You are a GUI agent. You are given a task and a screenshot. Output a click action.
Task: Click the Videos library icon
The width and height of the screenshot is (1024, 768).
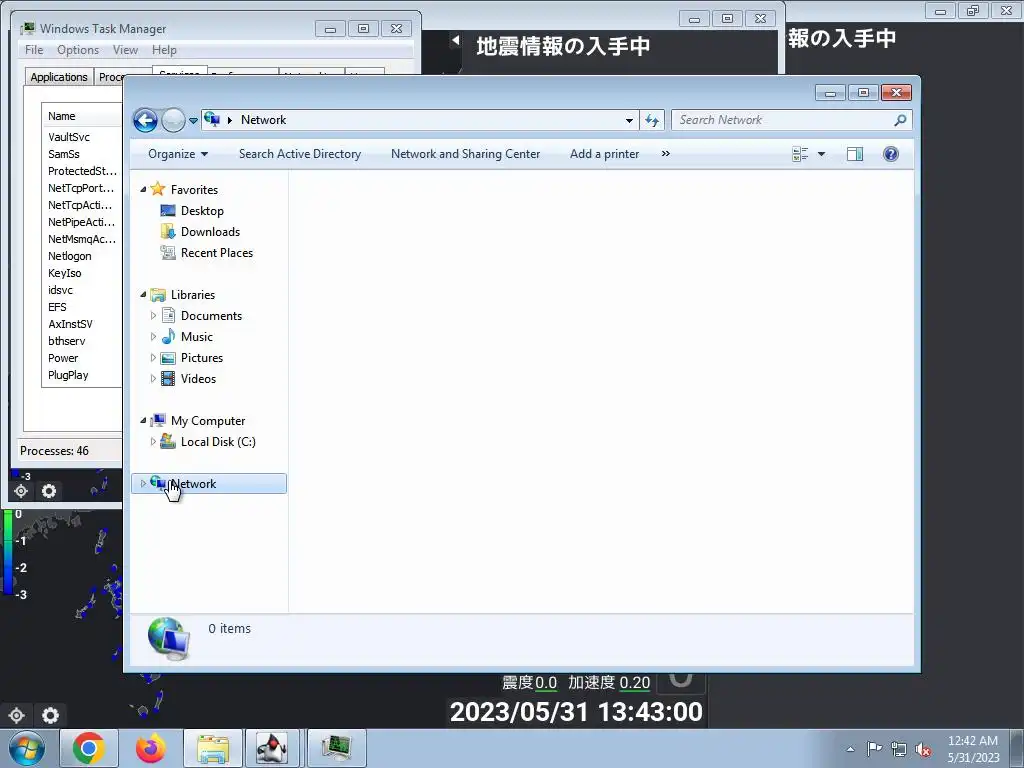tap(168, 379)
